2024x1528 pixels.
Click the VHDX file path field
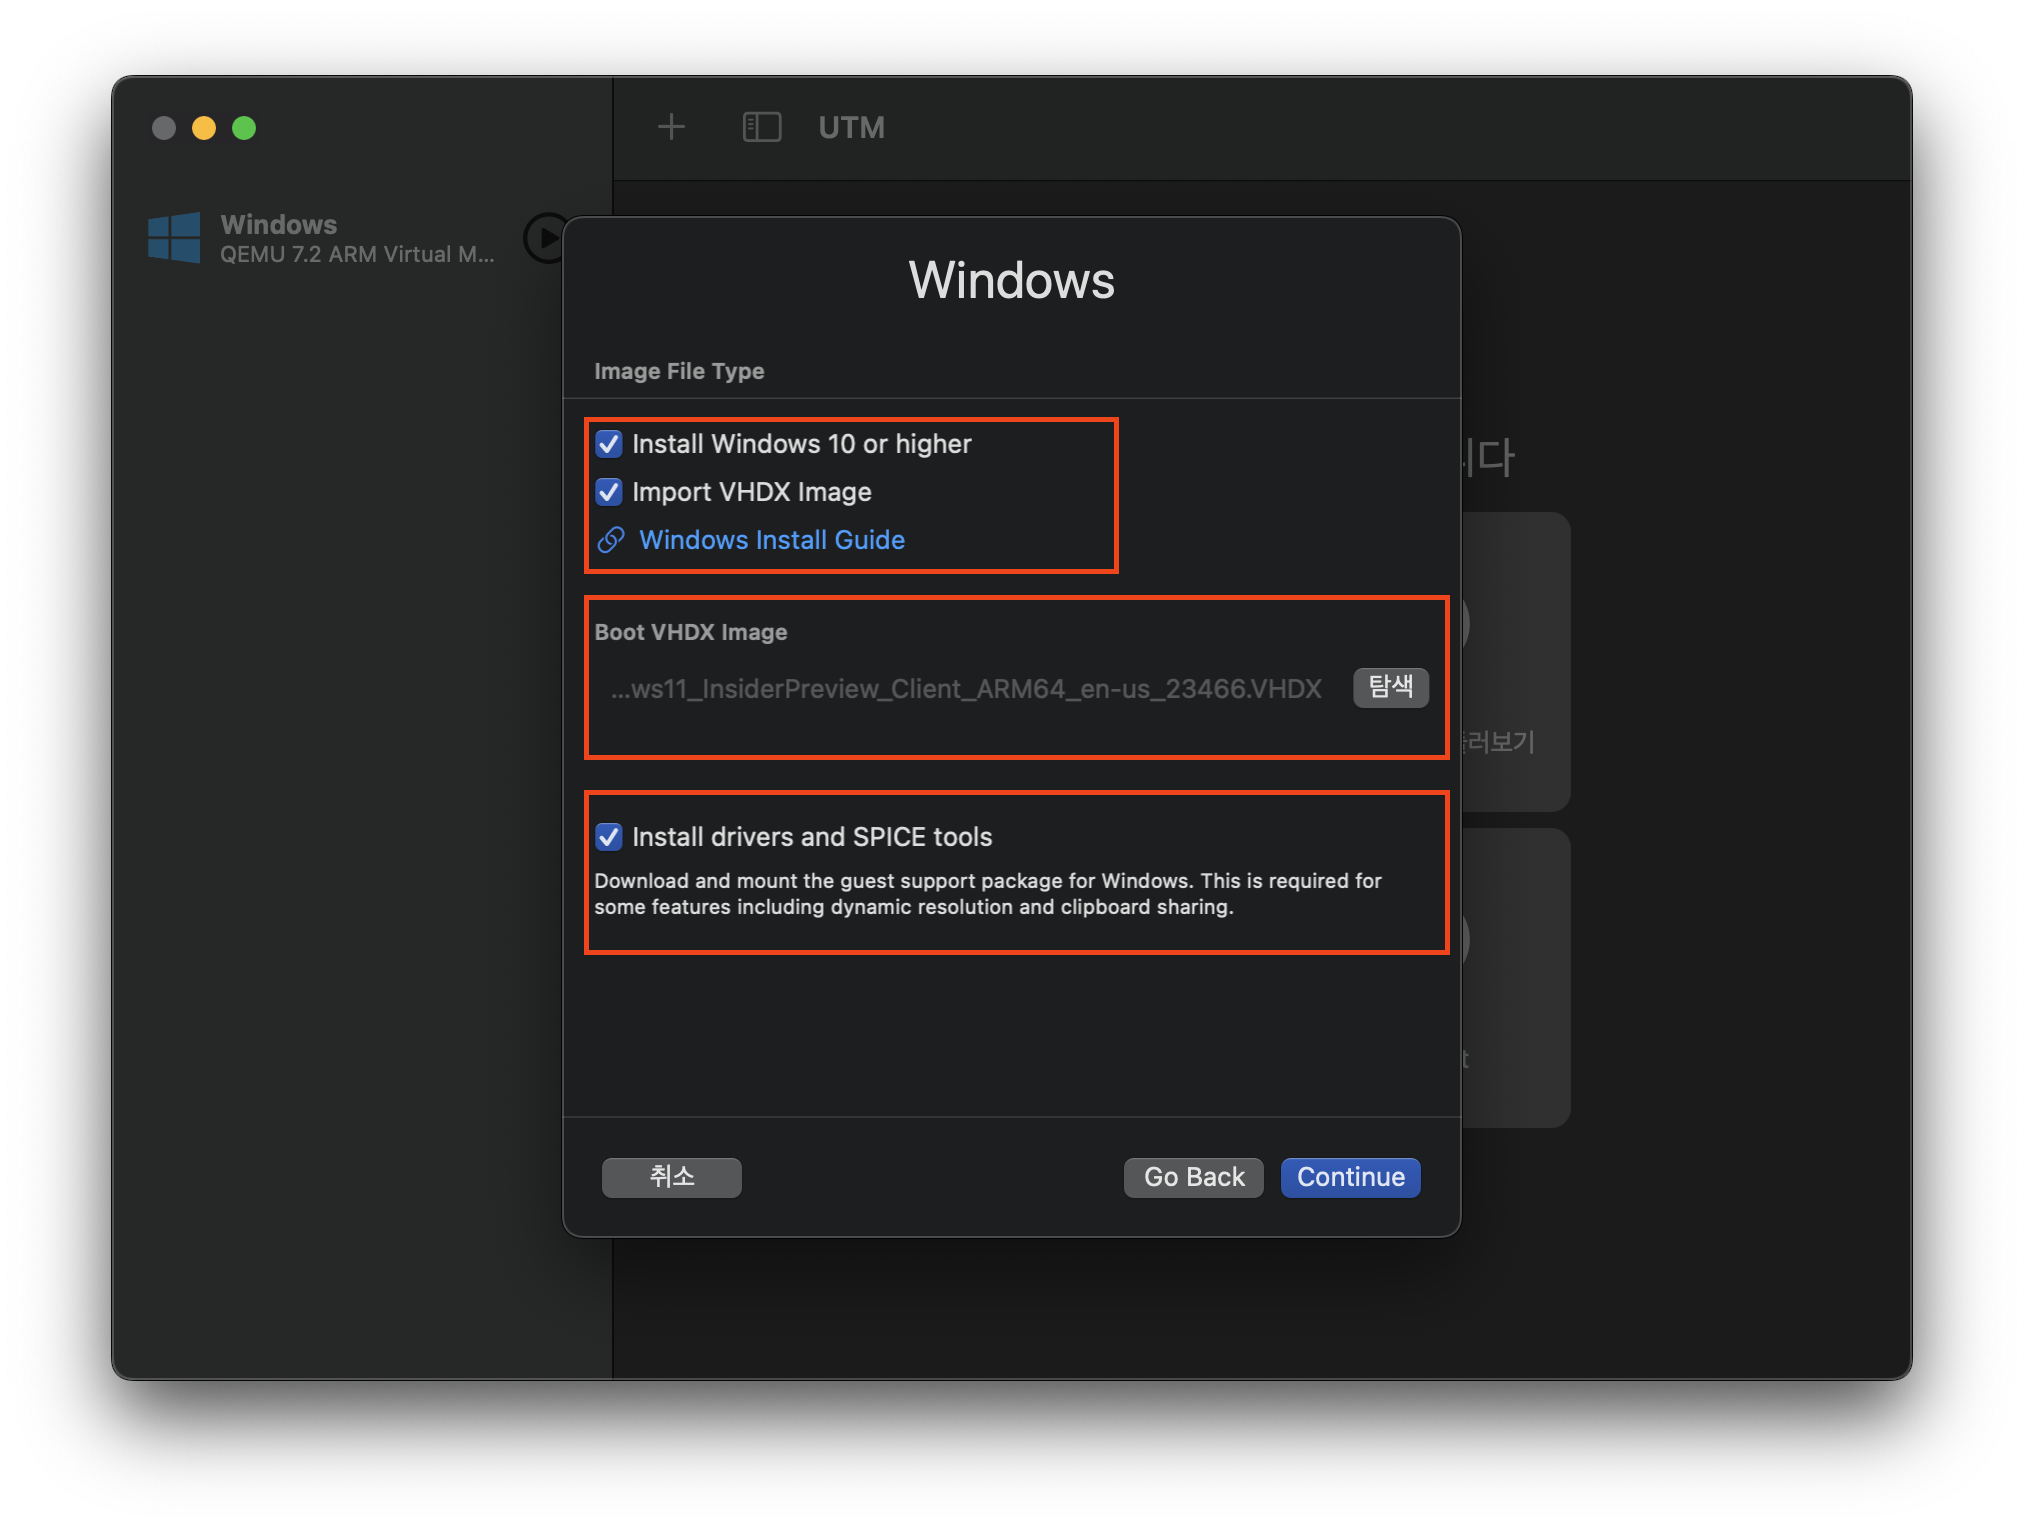[x=966, y=689]
